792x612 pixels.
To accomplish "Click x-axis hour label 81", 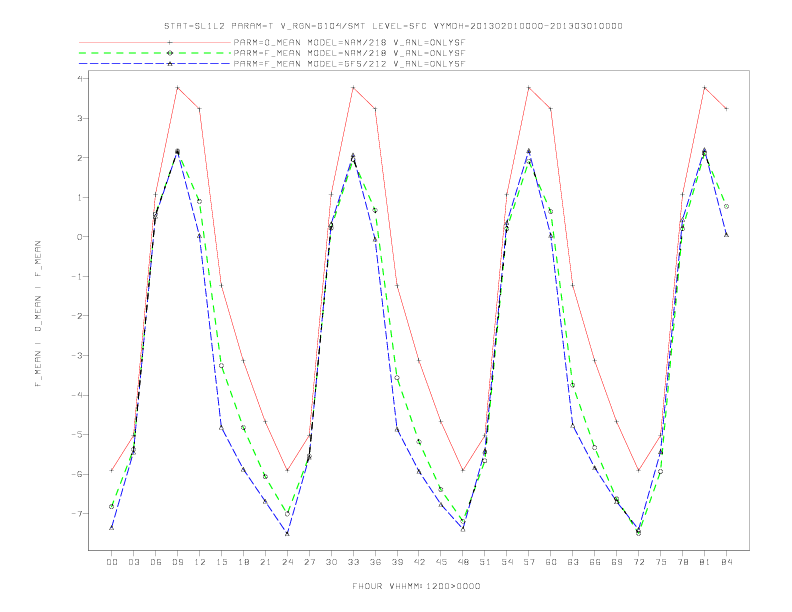I will 705,562.
